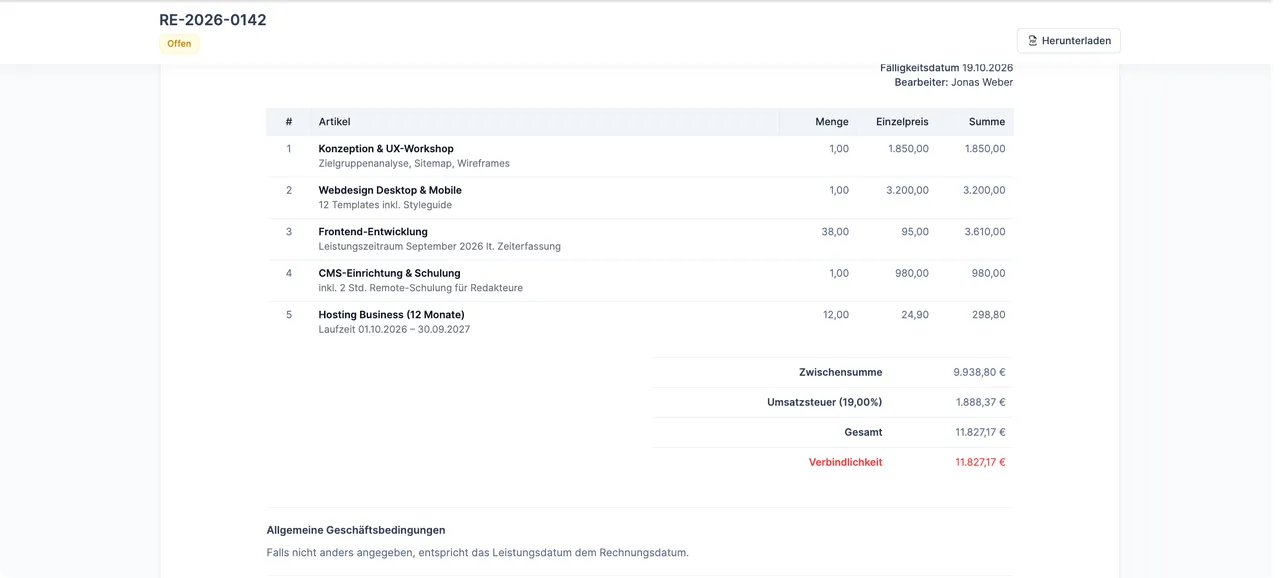This screenshot has width=1280, height=578.
Task: Click the Gesamt label
Action: (x=864, y=432)
